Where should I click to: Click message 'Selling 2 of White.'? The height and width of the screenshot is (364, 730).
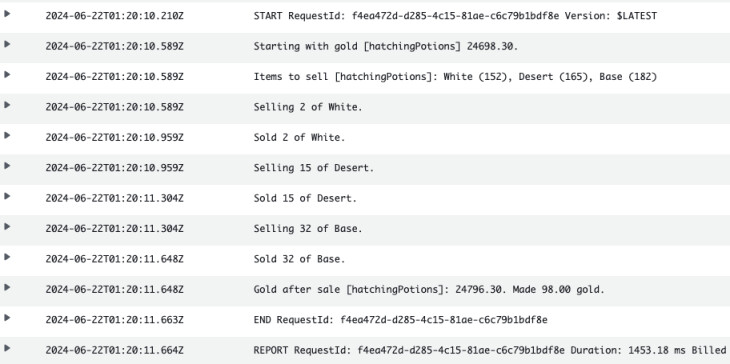click(x=308, y=108)
